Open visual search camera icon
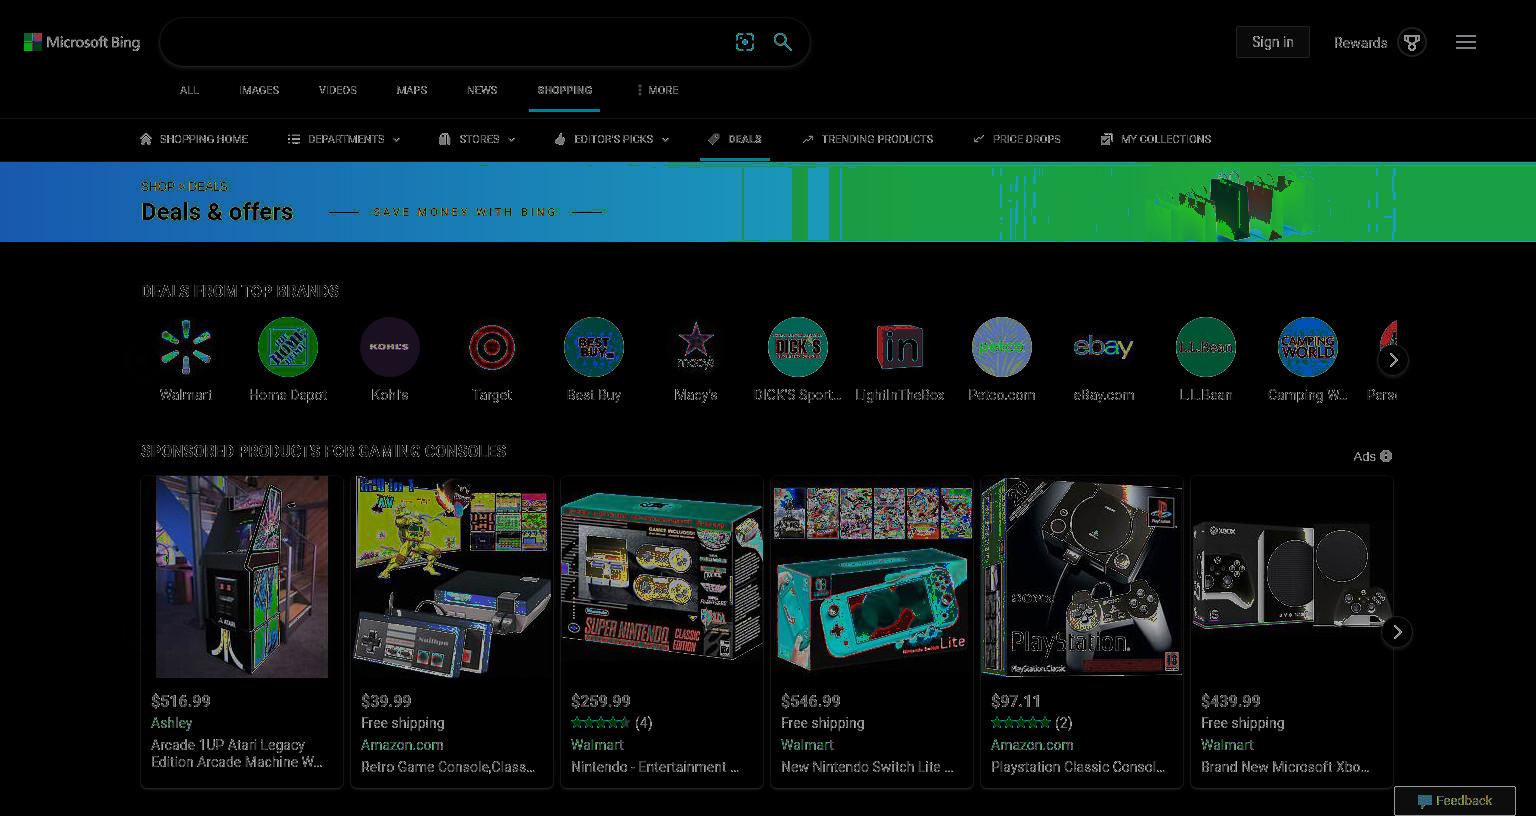 (x=745, y=42)
